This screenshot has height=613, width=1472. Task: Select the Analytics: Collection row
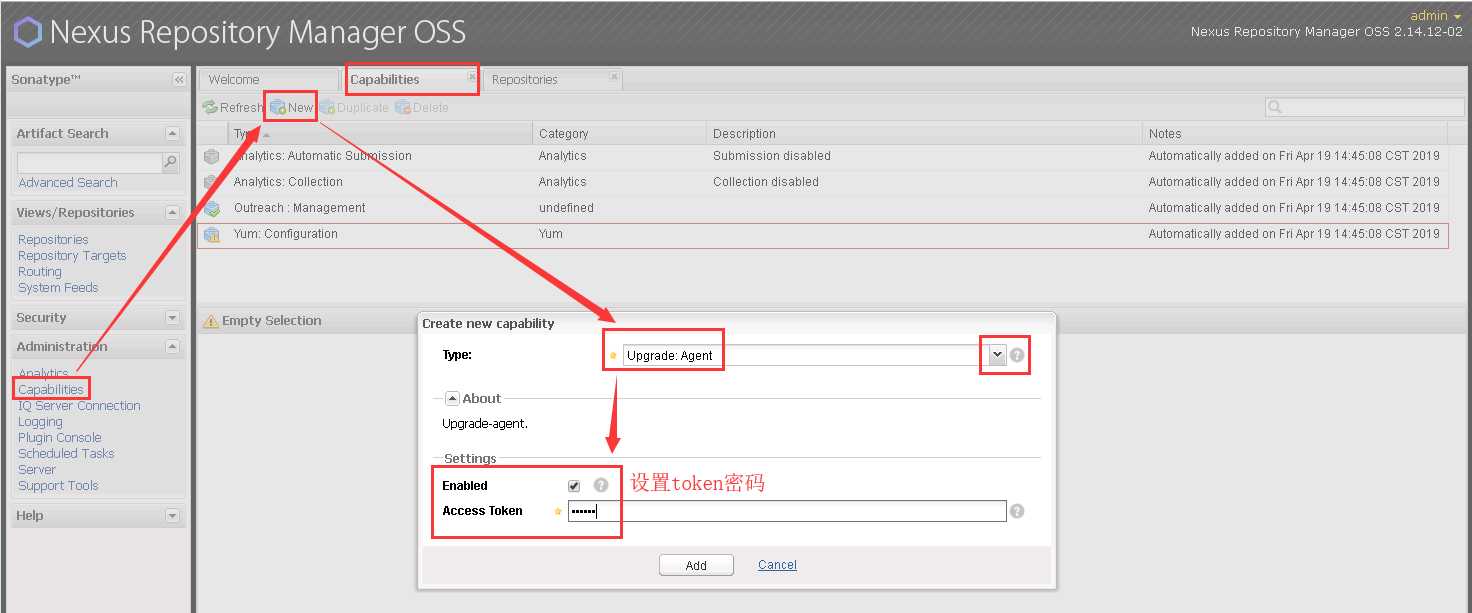click(822, 182)
